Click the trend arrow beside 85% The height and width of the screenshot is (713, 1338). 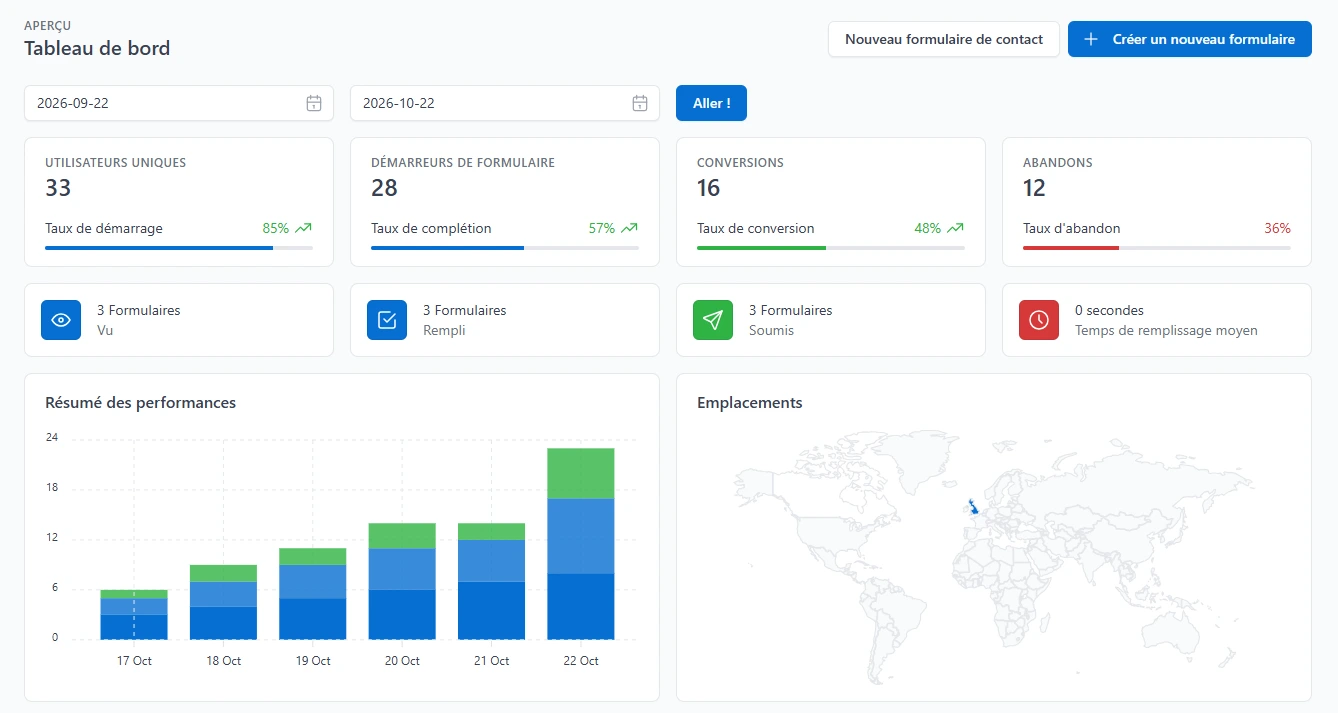[303, 228]
